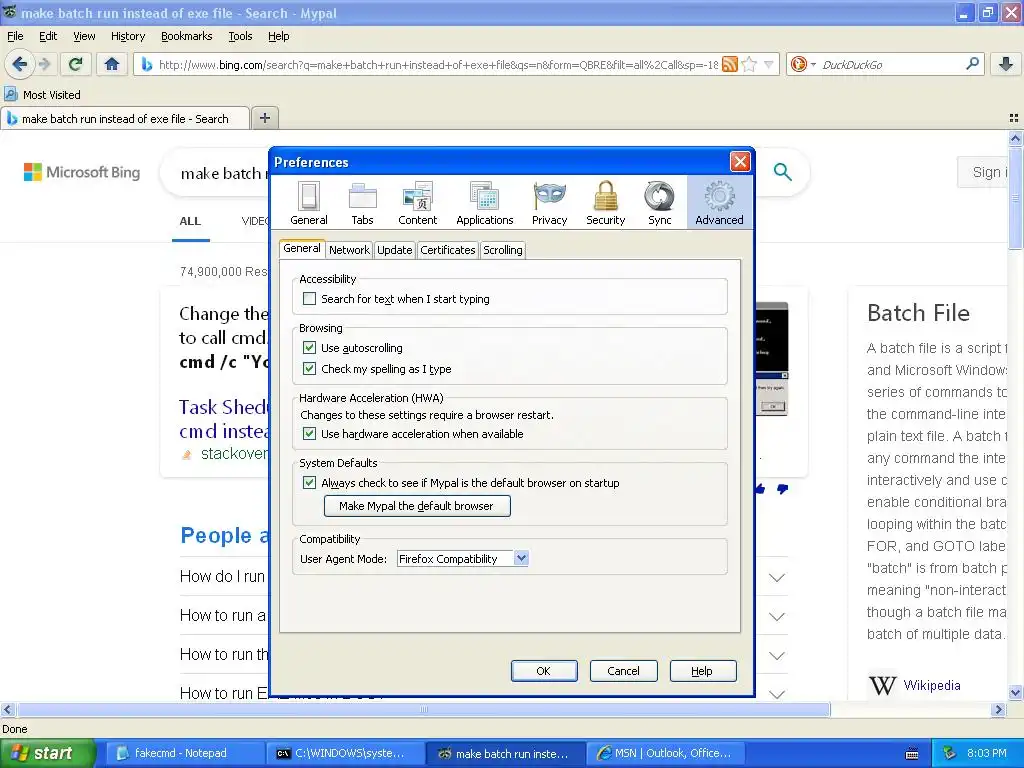Open the Content preferences pane

pos(417,203)
